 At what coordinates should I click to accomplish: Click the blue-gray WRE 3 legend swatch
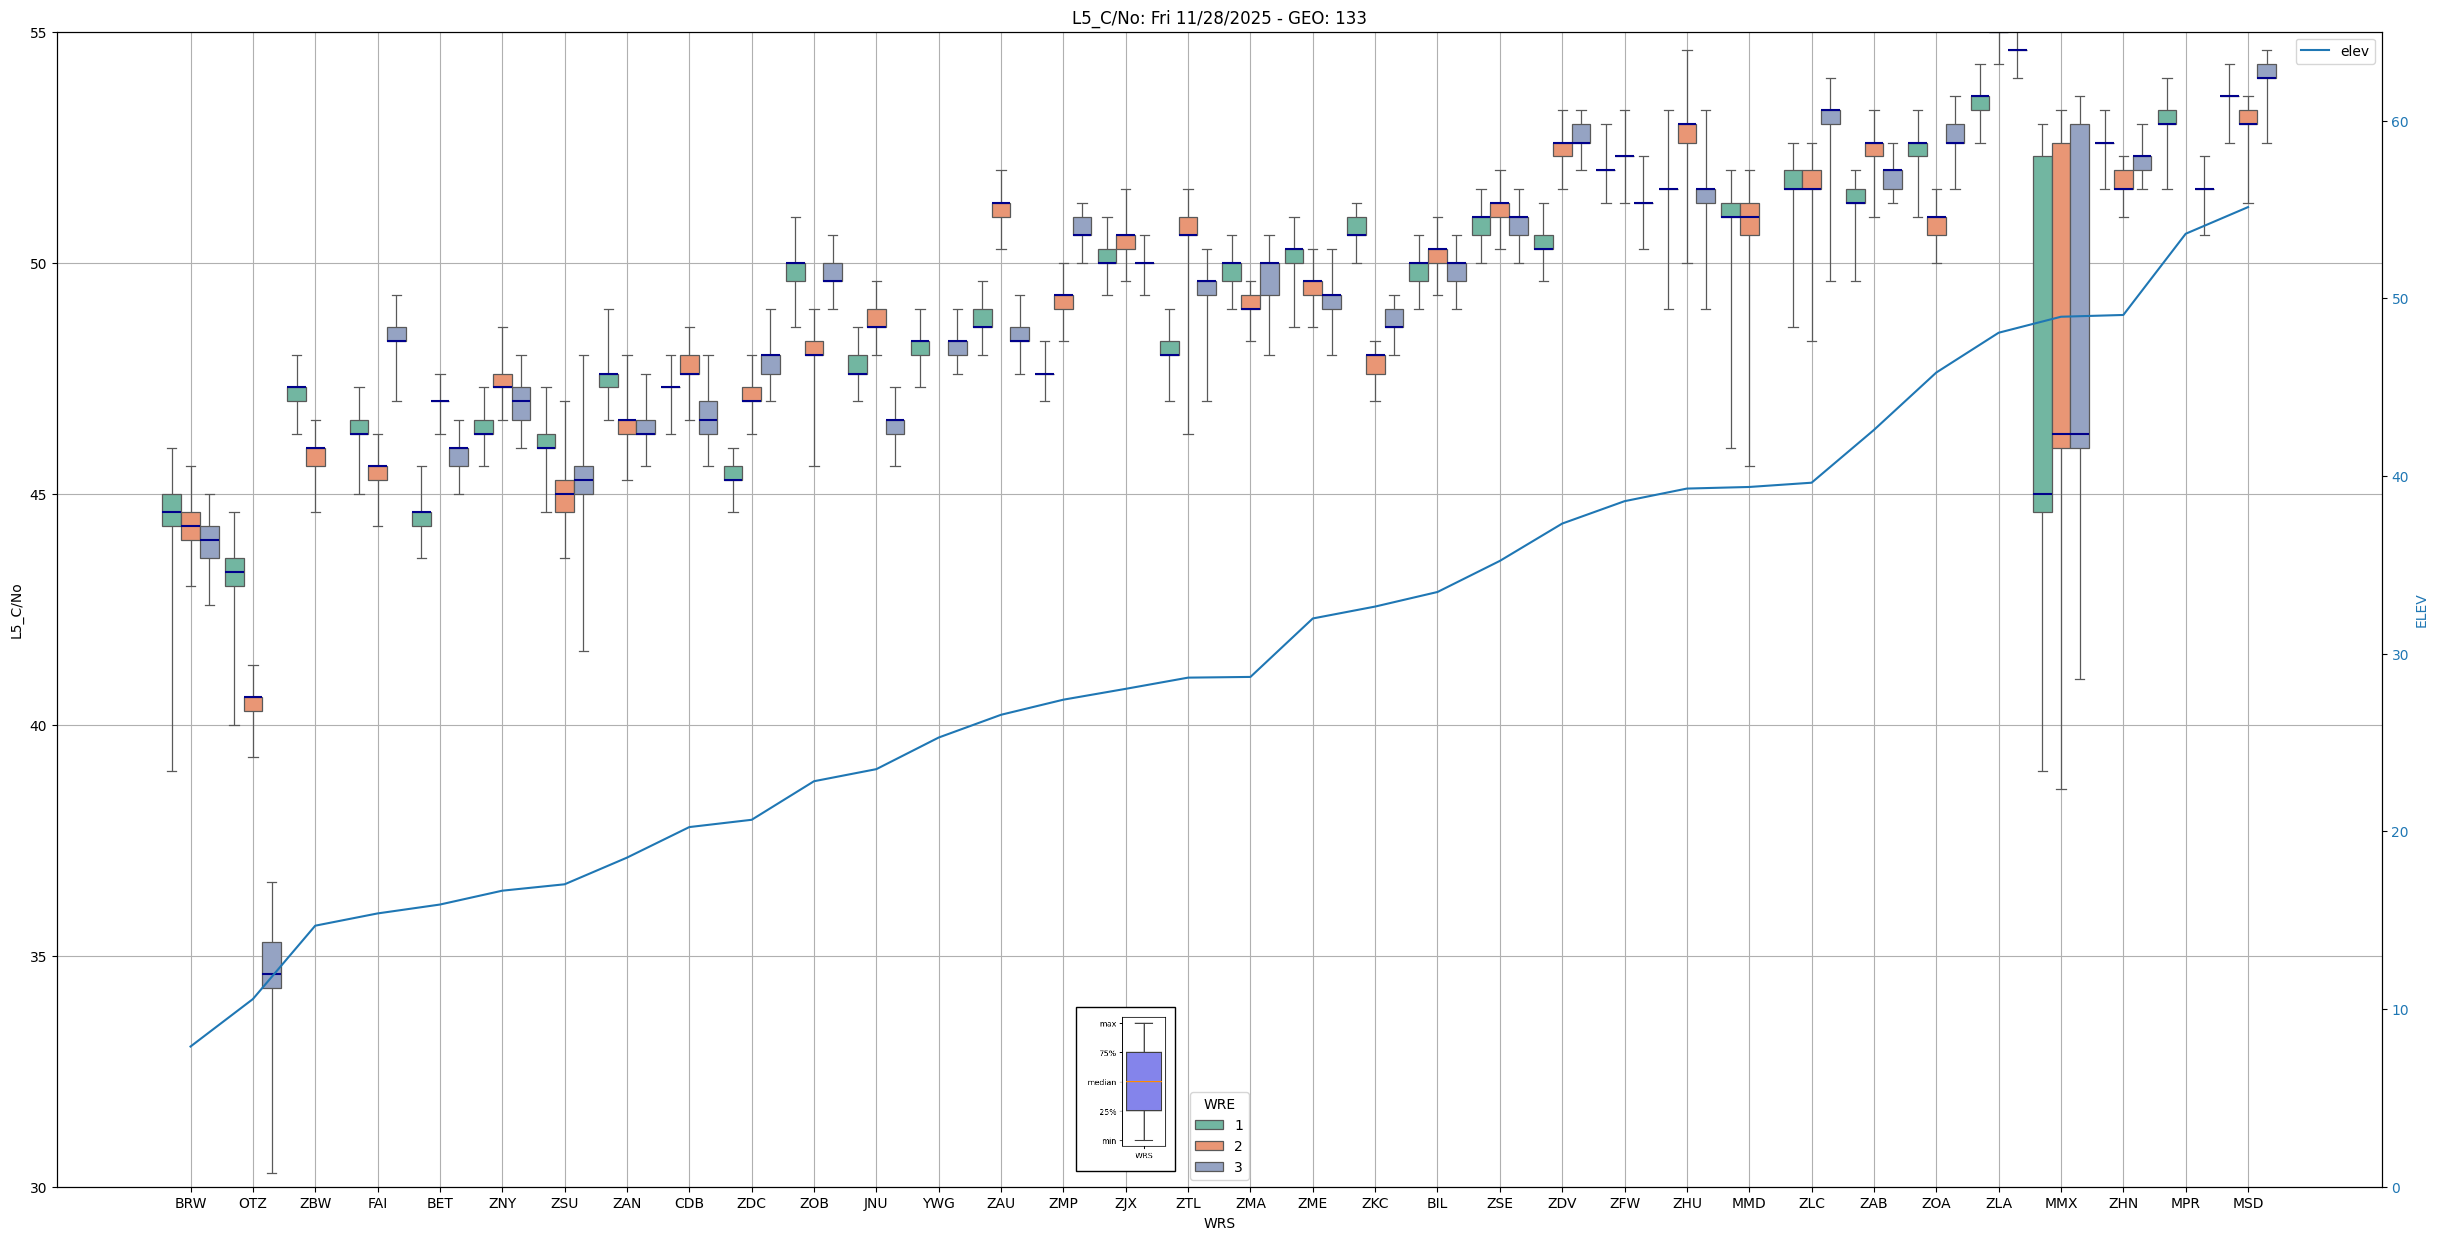(x=1208, y=1167)
